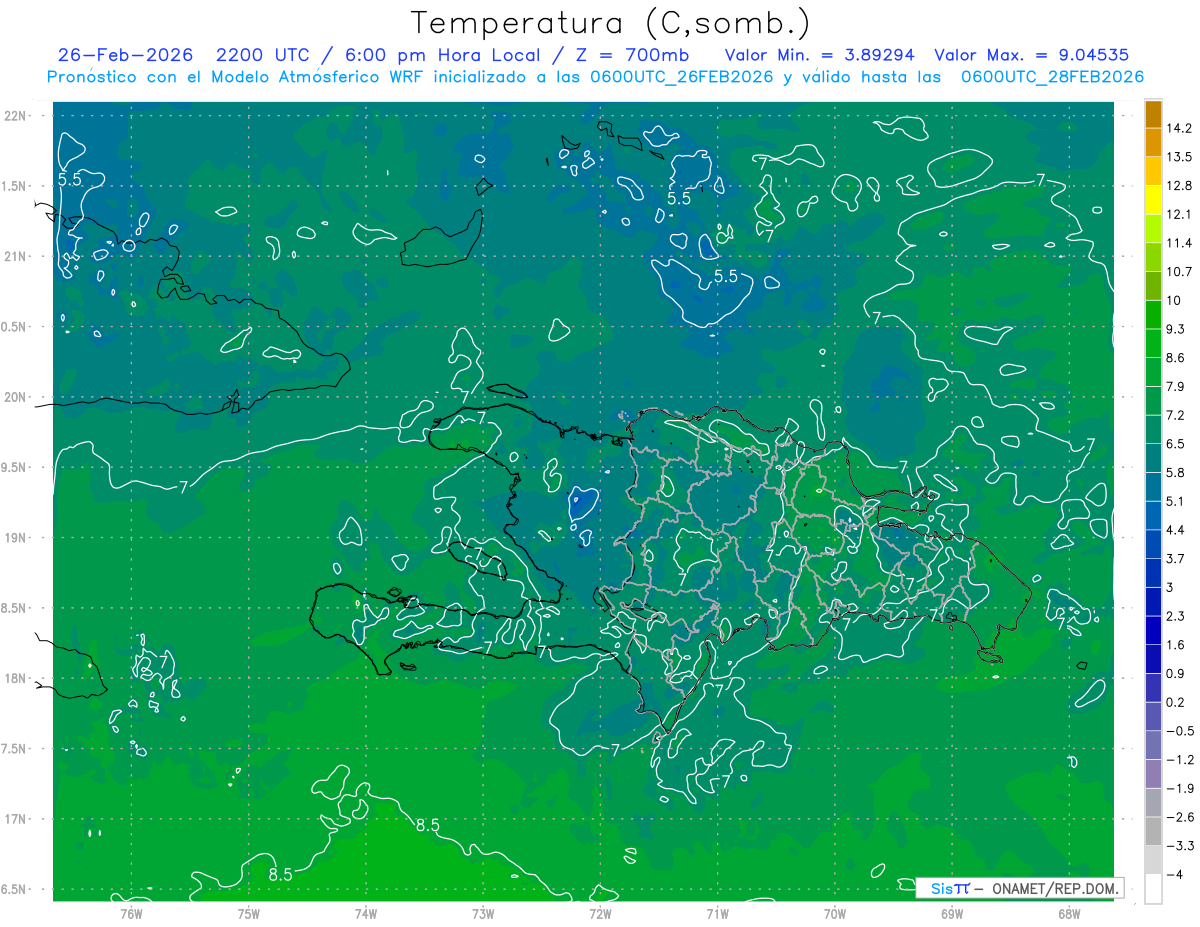The image size is (1200, 927).
Task: Pick the white swatch below the -4 label
Action: coord(1153,889)
